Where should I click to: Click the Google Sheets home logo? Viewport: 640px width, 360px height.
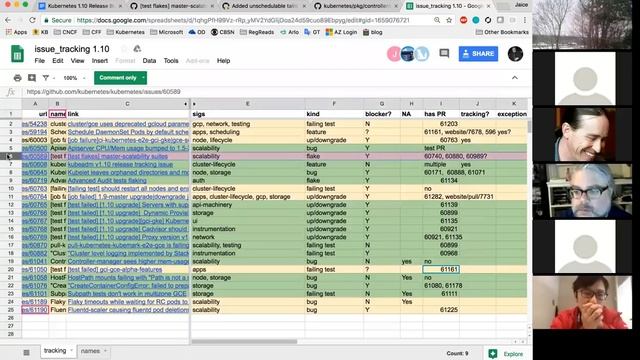(x=17, y=54)
